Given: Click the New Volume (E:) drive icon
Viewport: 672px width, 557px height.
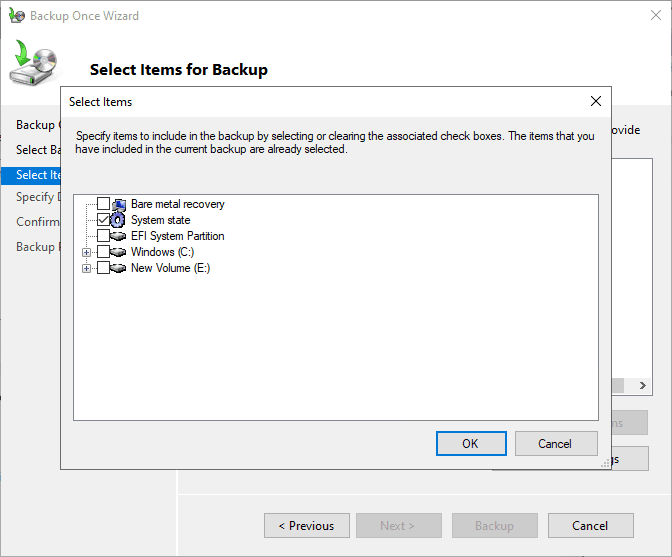Looking at the screenshot, I should pyautogui.click(x=119, y=268).
